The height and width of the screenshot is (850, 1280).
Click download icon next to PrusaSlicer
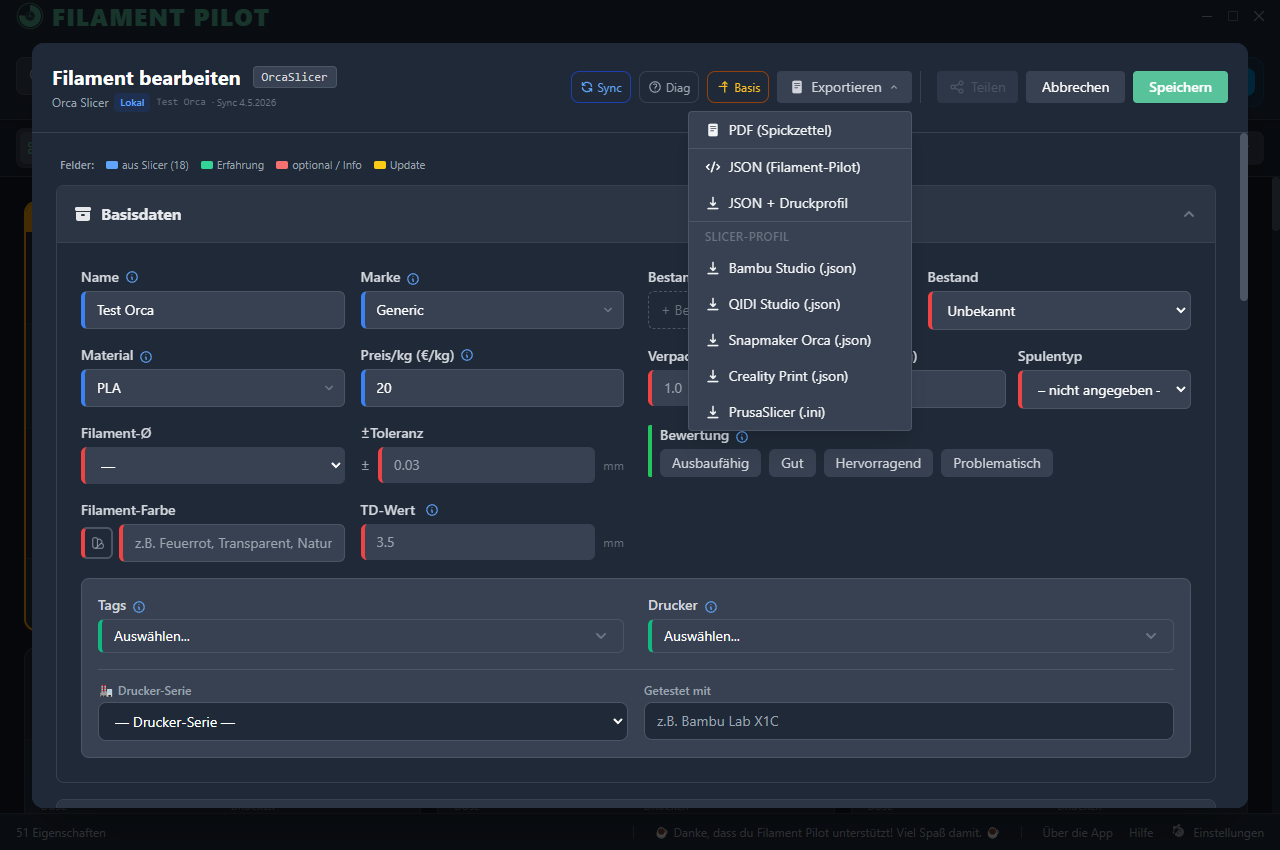713,412
